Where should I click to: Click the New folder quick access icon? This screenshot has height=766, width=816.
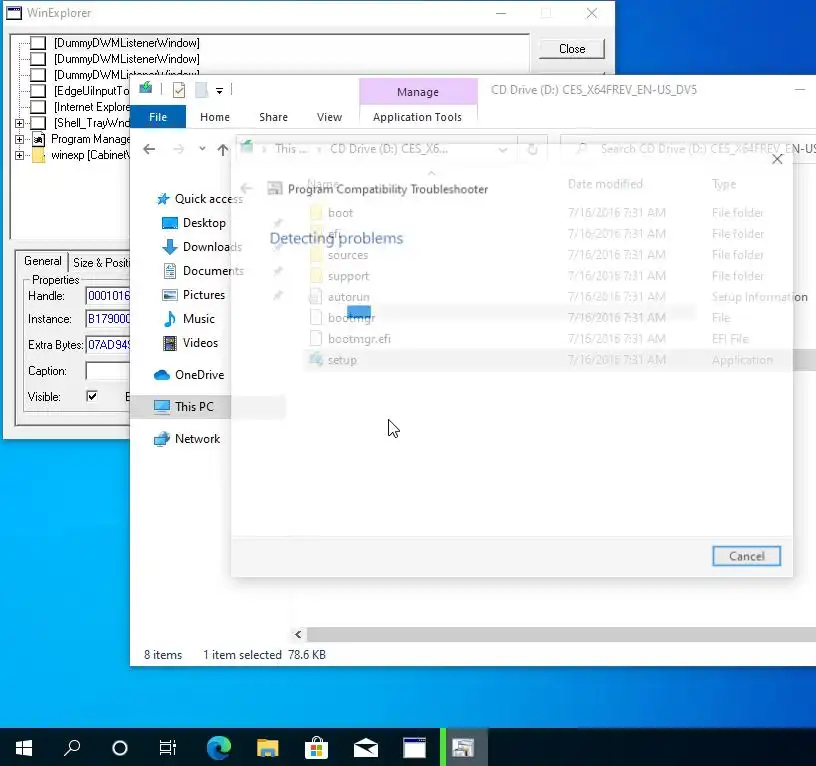(202, 90)
